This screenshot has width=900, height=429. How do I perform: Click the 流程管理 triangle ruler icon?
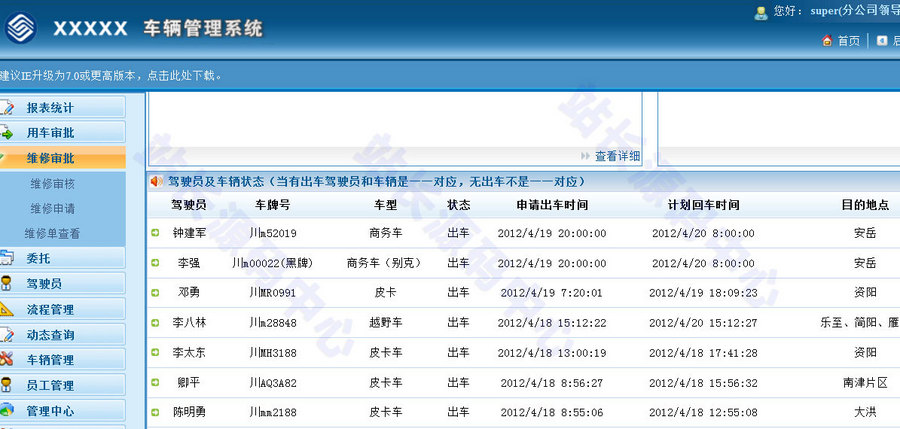click(6, 309)
